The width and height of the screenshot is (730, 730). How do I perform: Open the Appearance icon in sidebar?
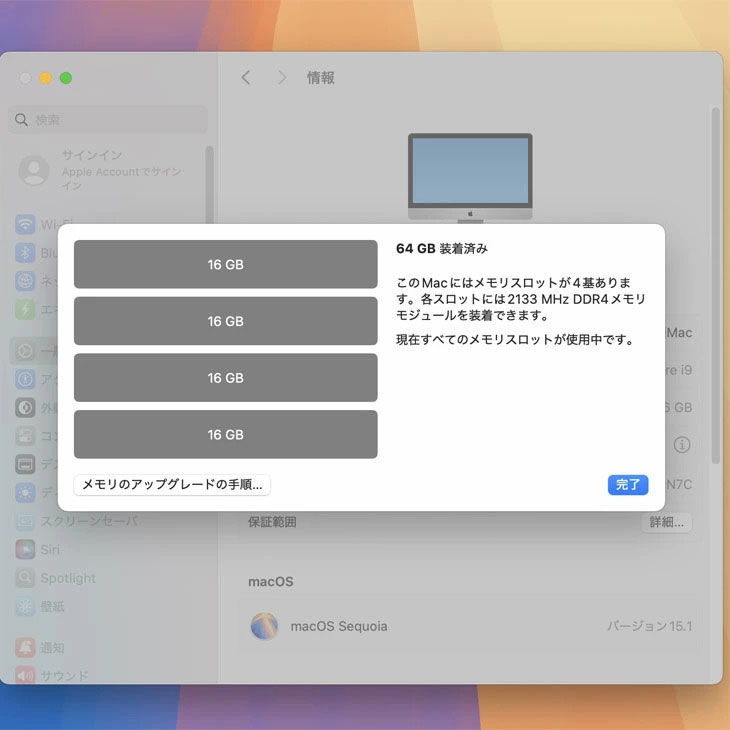tap(25, 407)
